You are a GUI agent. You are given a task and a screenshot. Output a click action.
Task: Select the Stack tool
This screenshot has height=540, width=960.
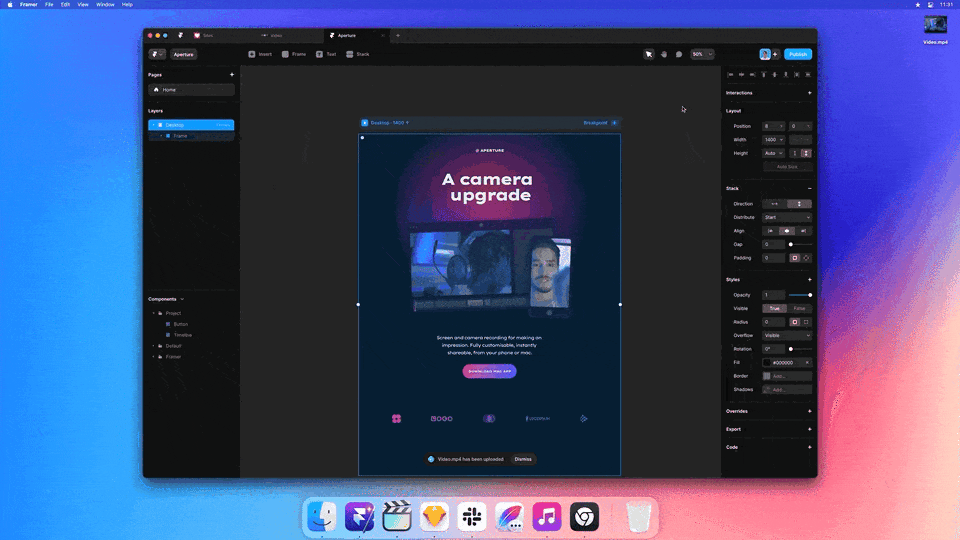[x=358, y=54]
